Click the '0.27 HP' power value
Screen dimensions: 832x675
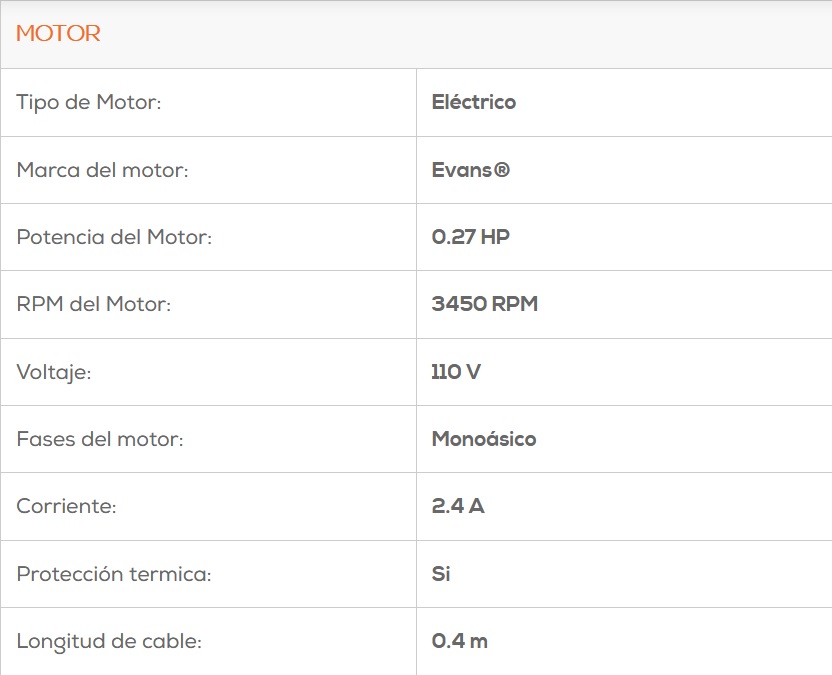coord(471,238)
